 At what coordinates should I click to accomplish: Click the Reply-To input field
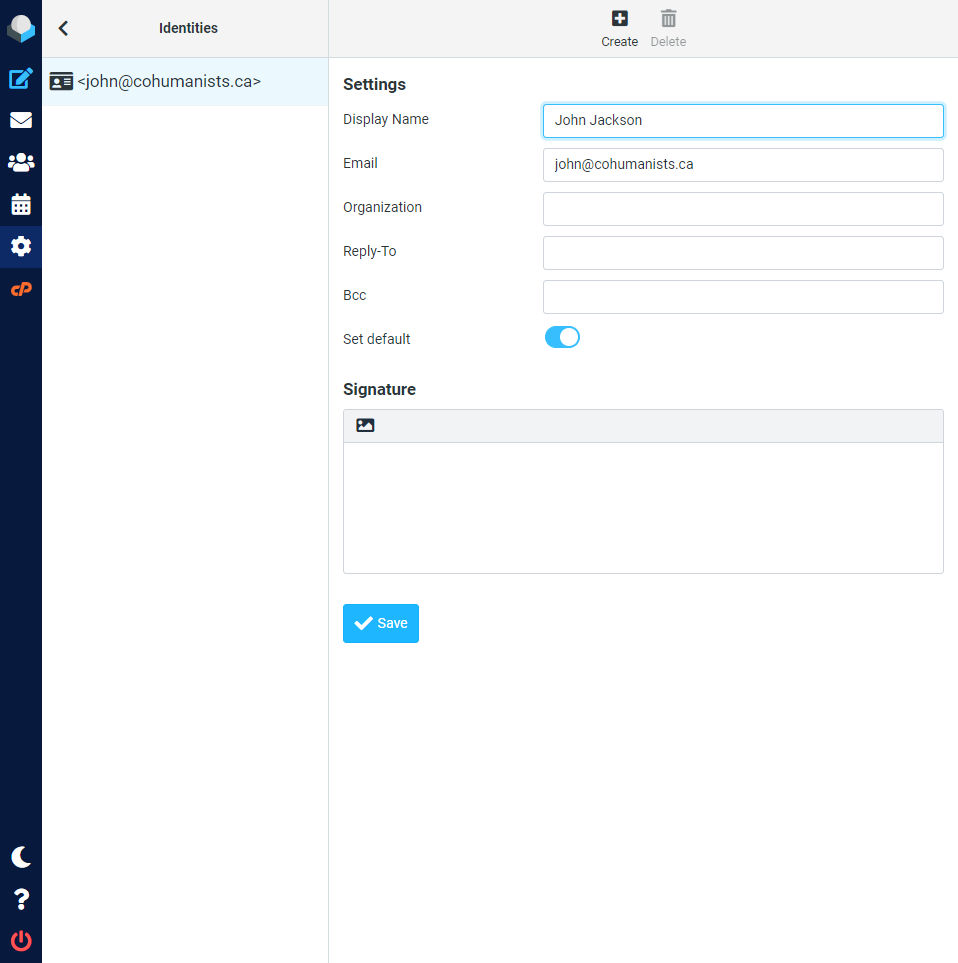tap(743, 253)
